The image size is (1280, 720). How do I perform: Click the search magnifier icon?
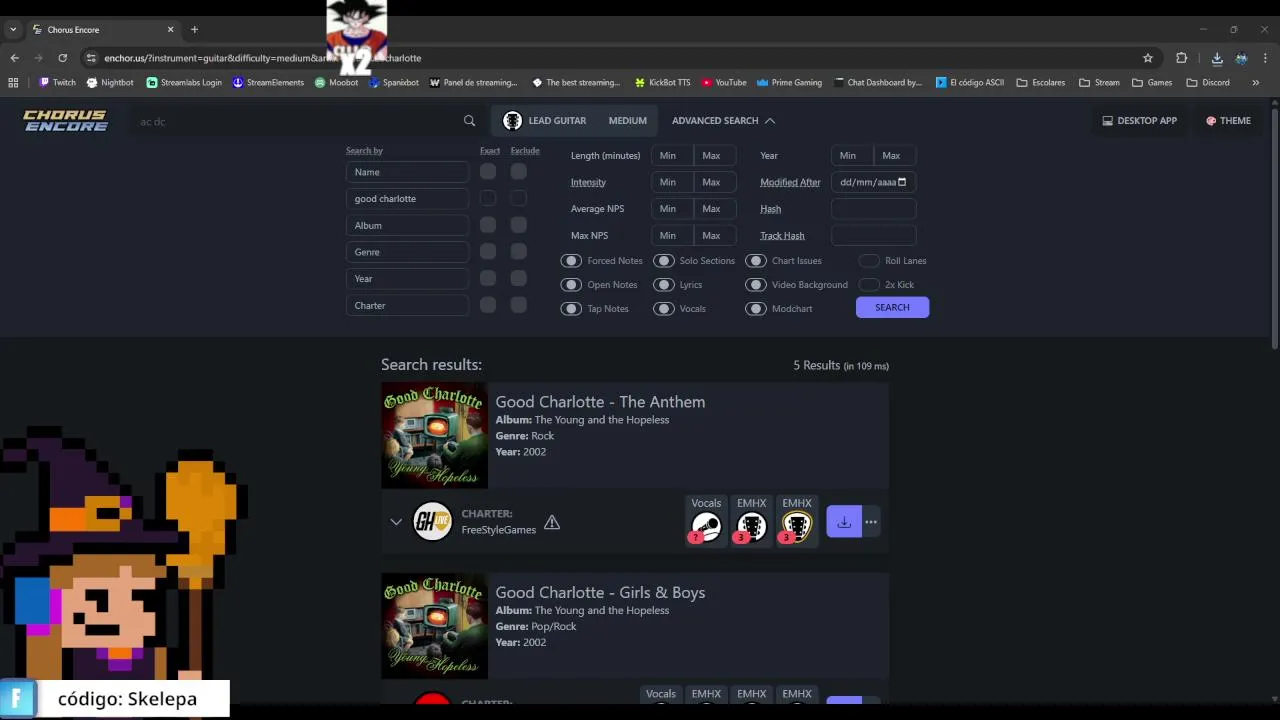(469, 121)
